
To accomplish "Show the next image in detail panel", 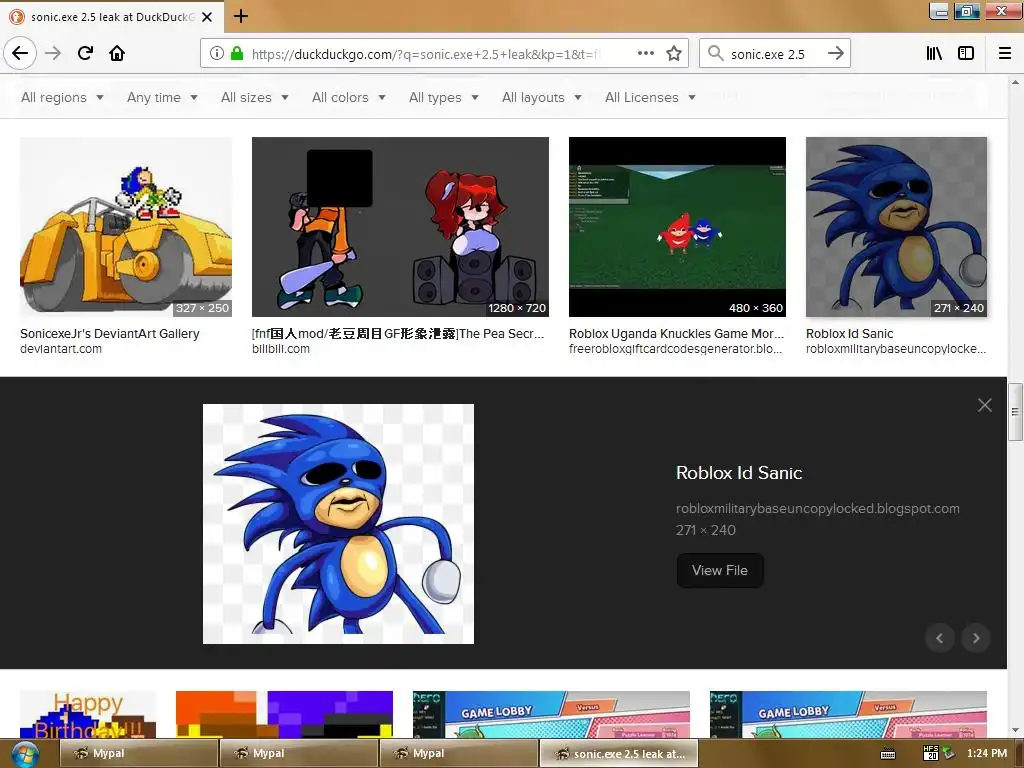I will pyautogui.click(x=976, y=638).
